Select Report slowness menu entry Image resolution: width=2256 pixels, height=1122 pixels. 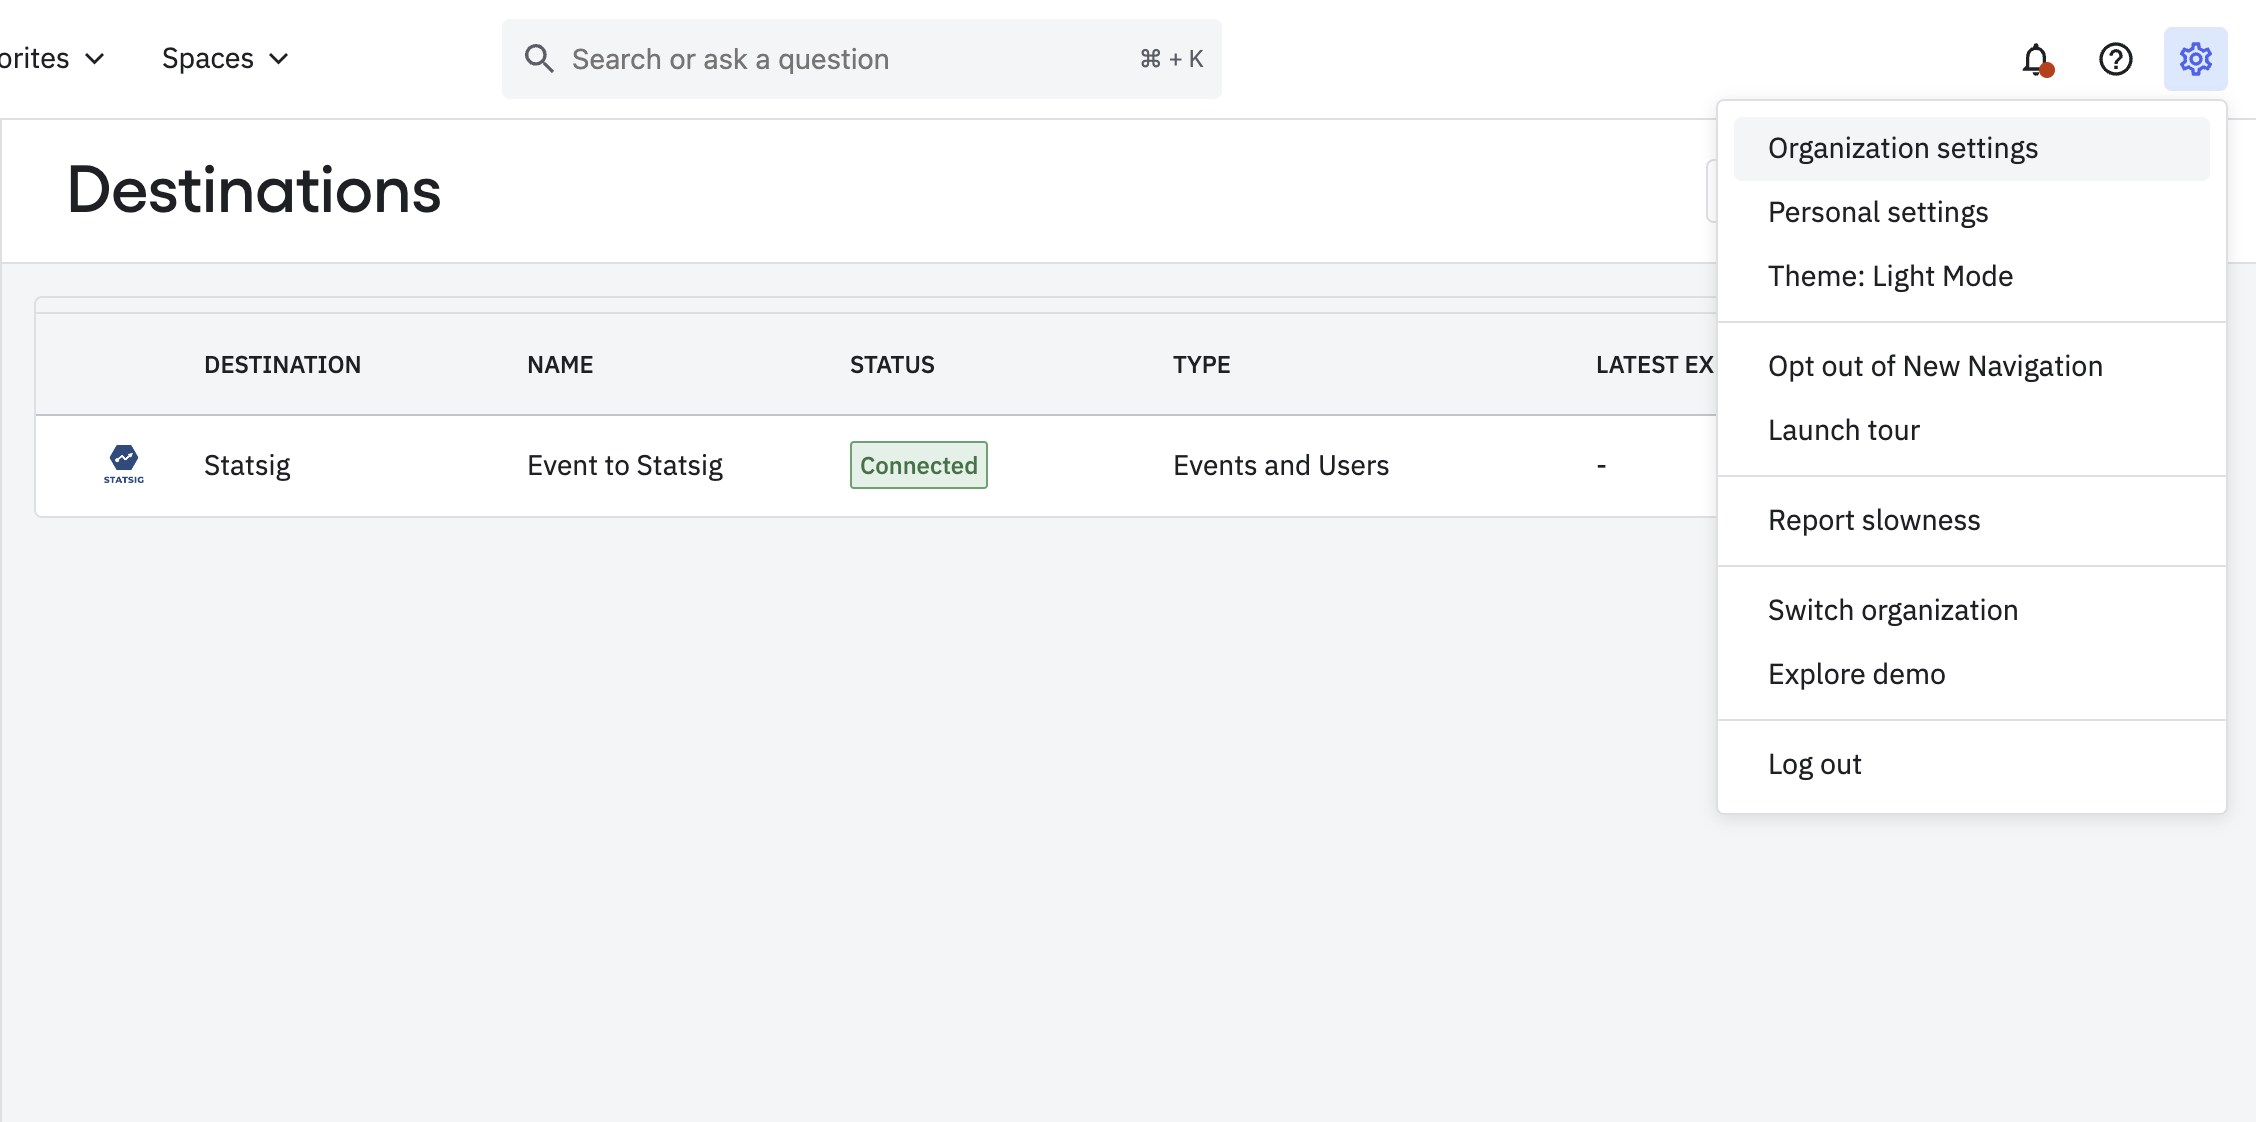coord(1873,520)
